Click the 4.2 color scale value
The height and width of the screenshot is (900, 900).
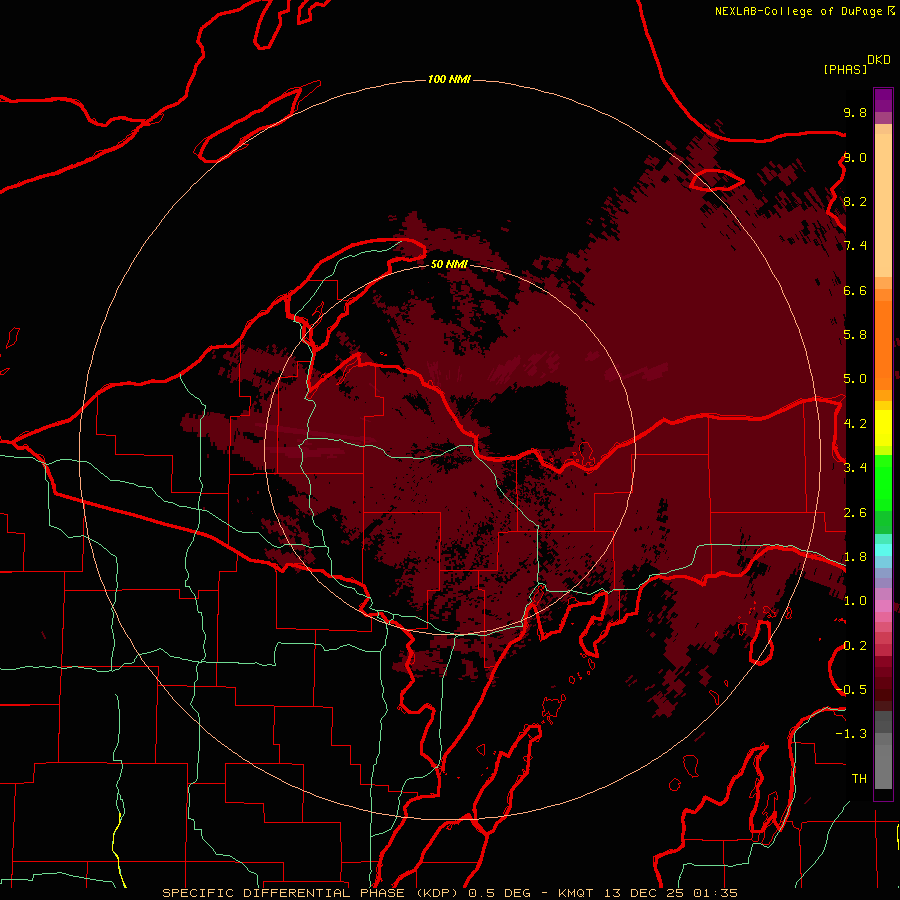coord(855,424)
